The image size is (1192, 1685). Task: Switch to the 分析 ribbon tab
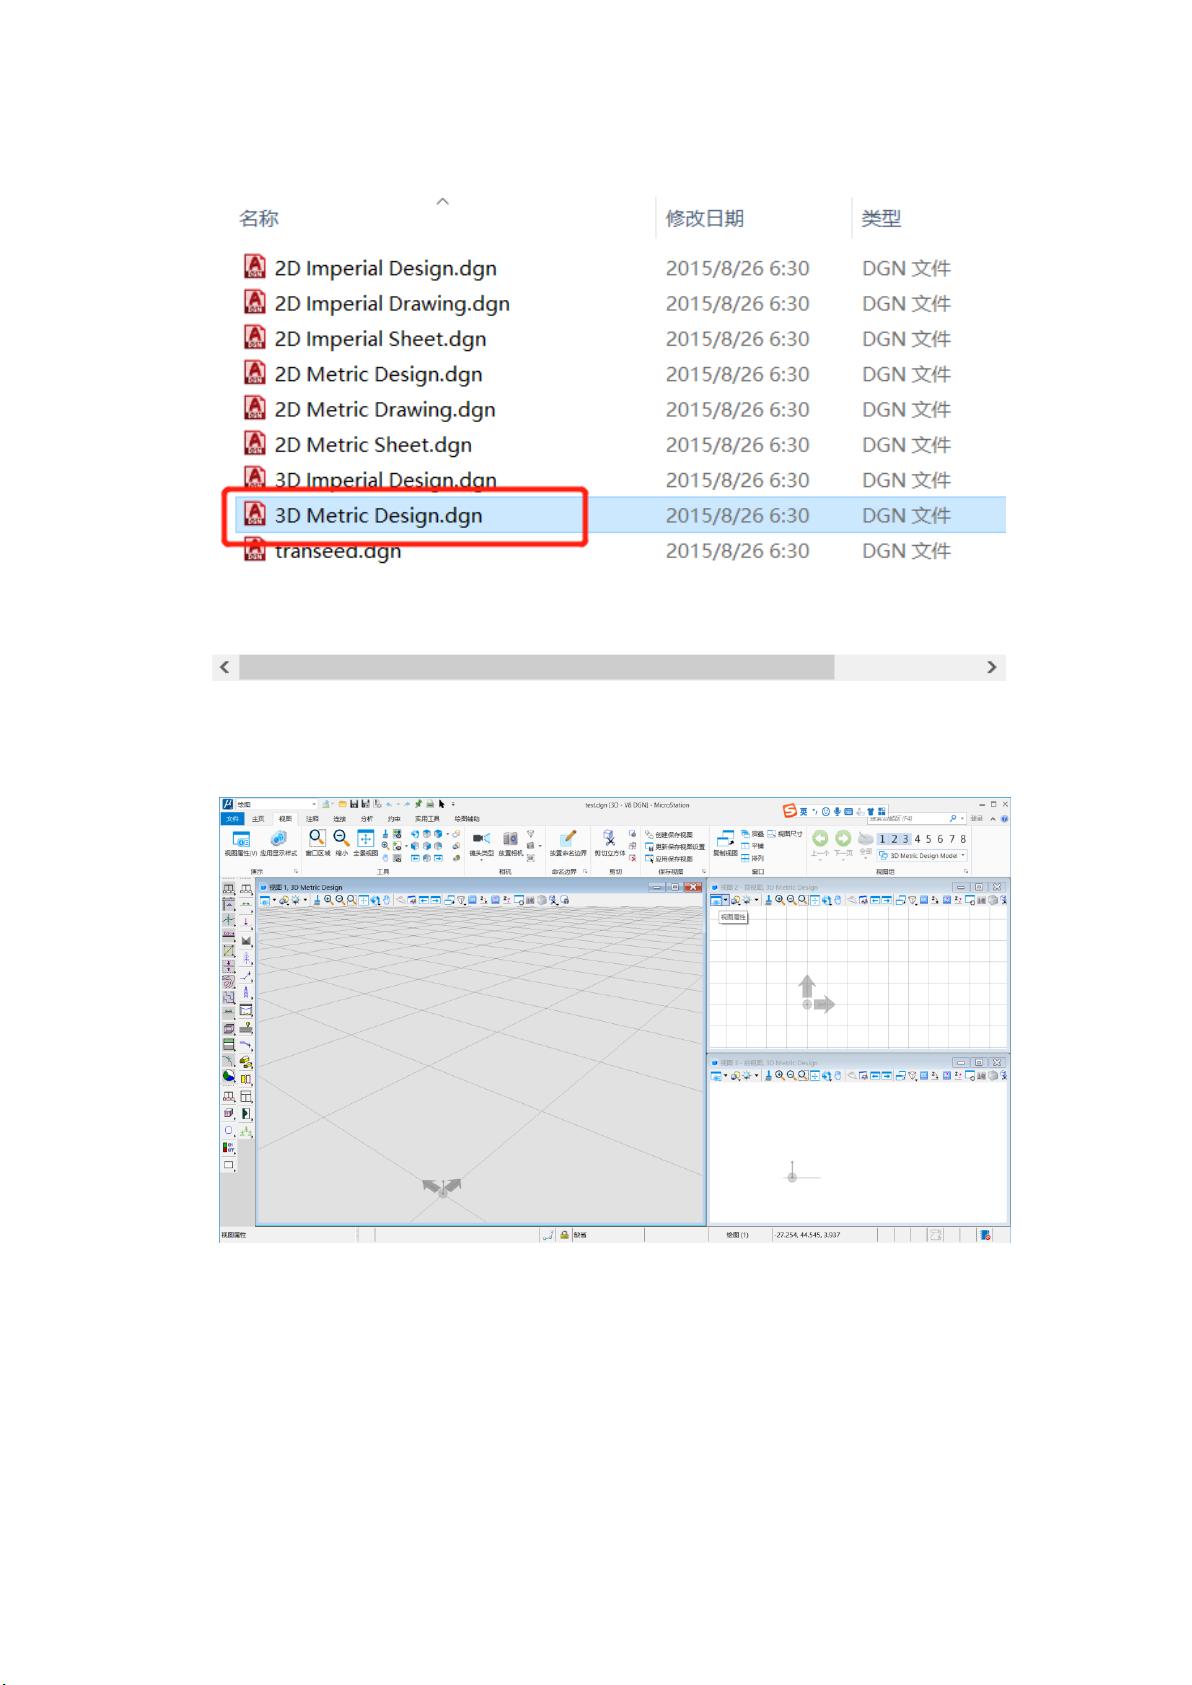click(366, 819)
